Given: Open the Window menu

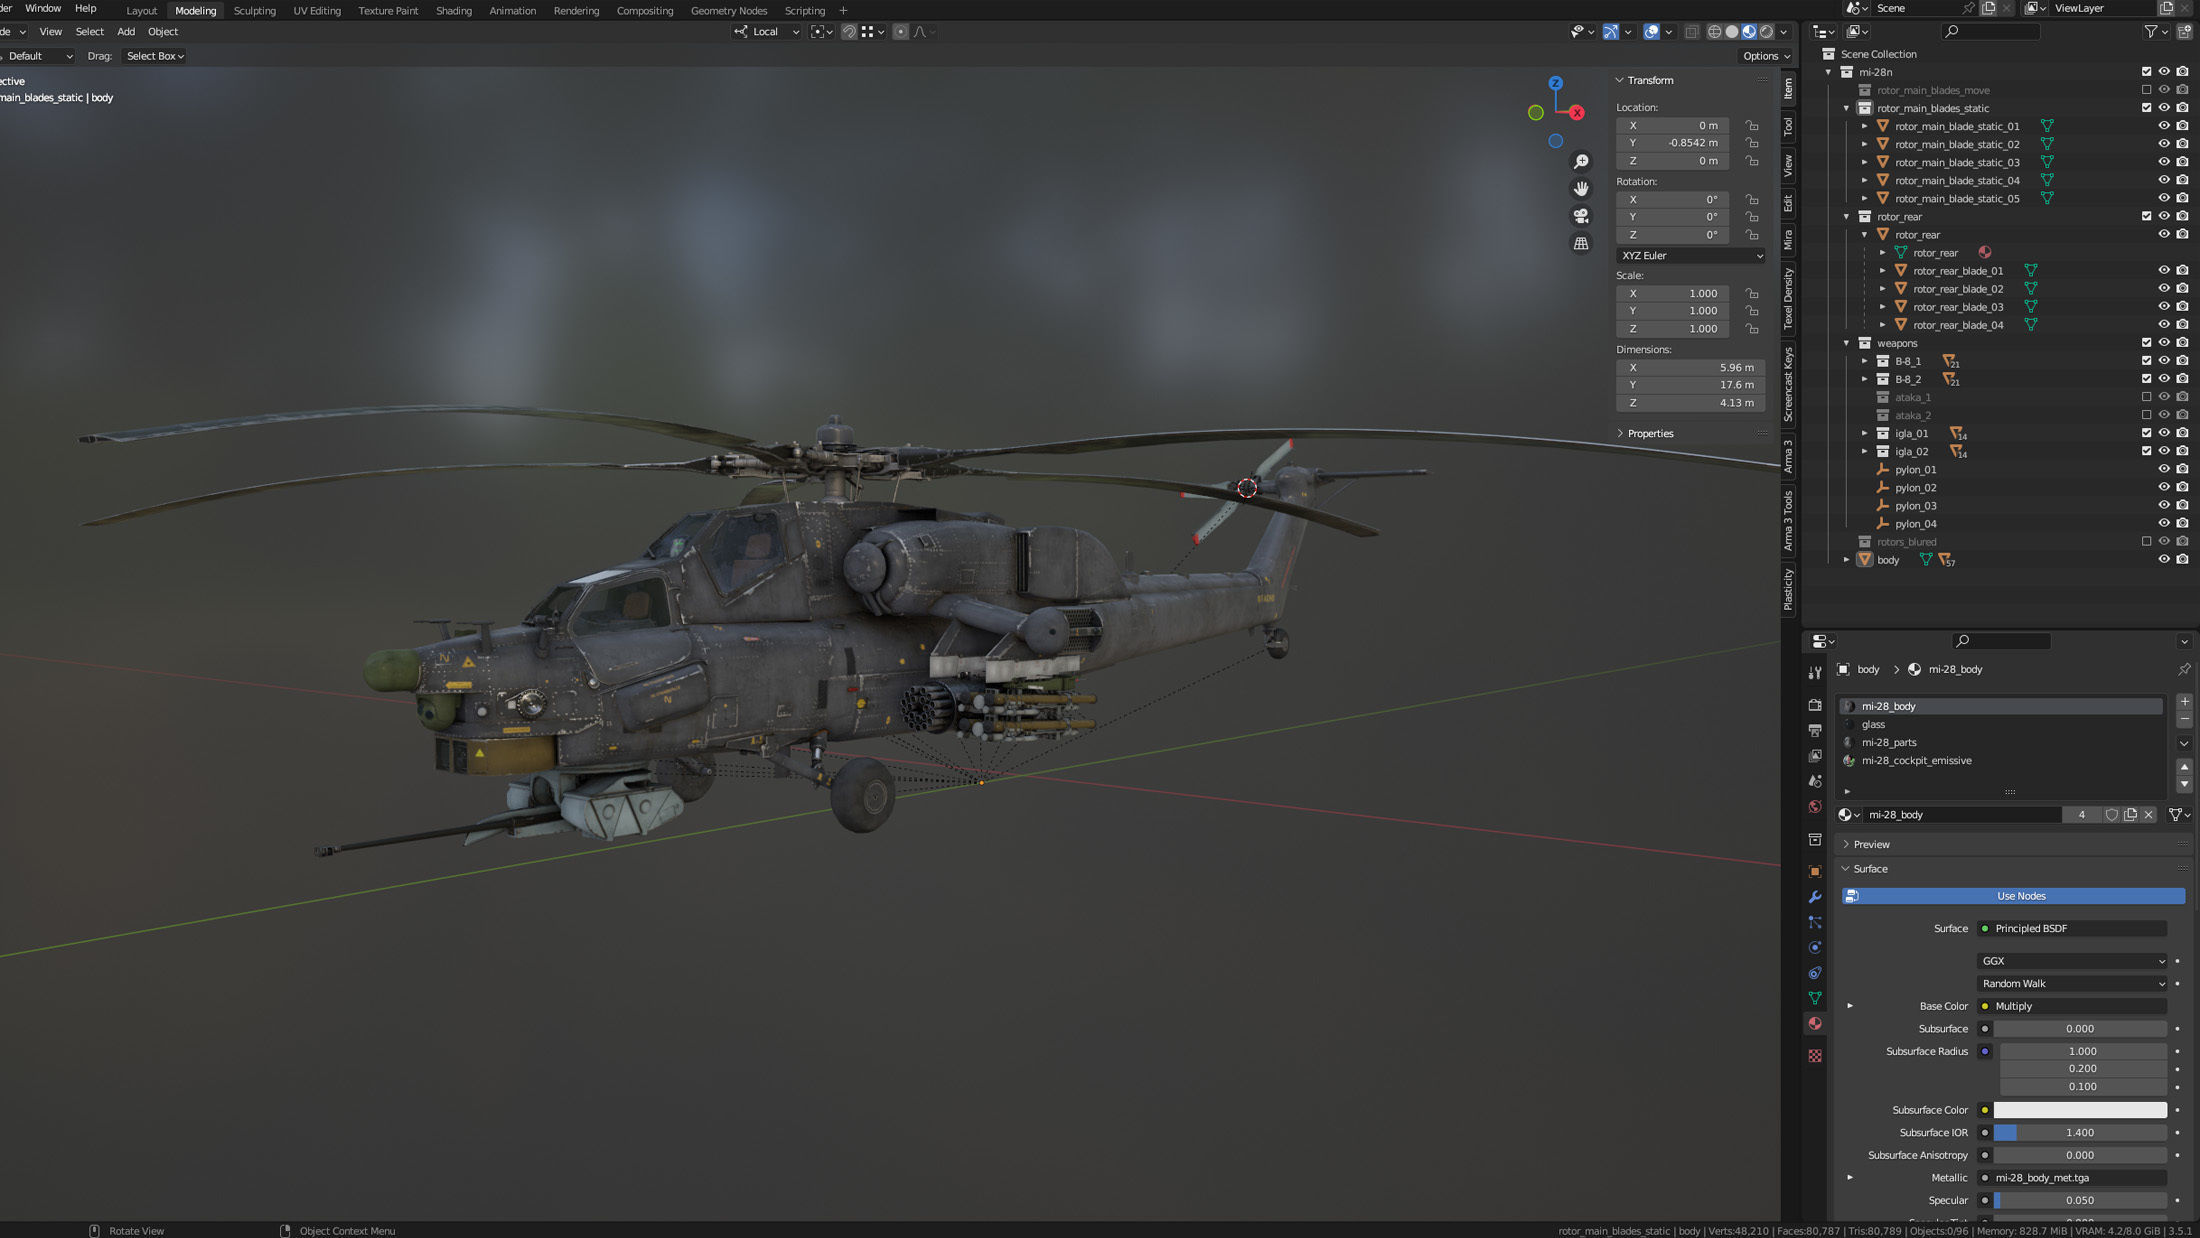Looking at the screenshot, I should coord(42,8).
